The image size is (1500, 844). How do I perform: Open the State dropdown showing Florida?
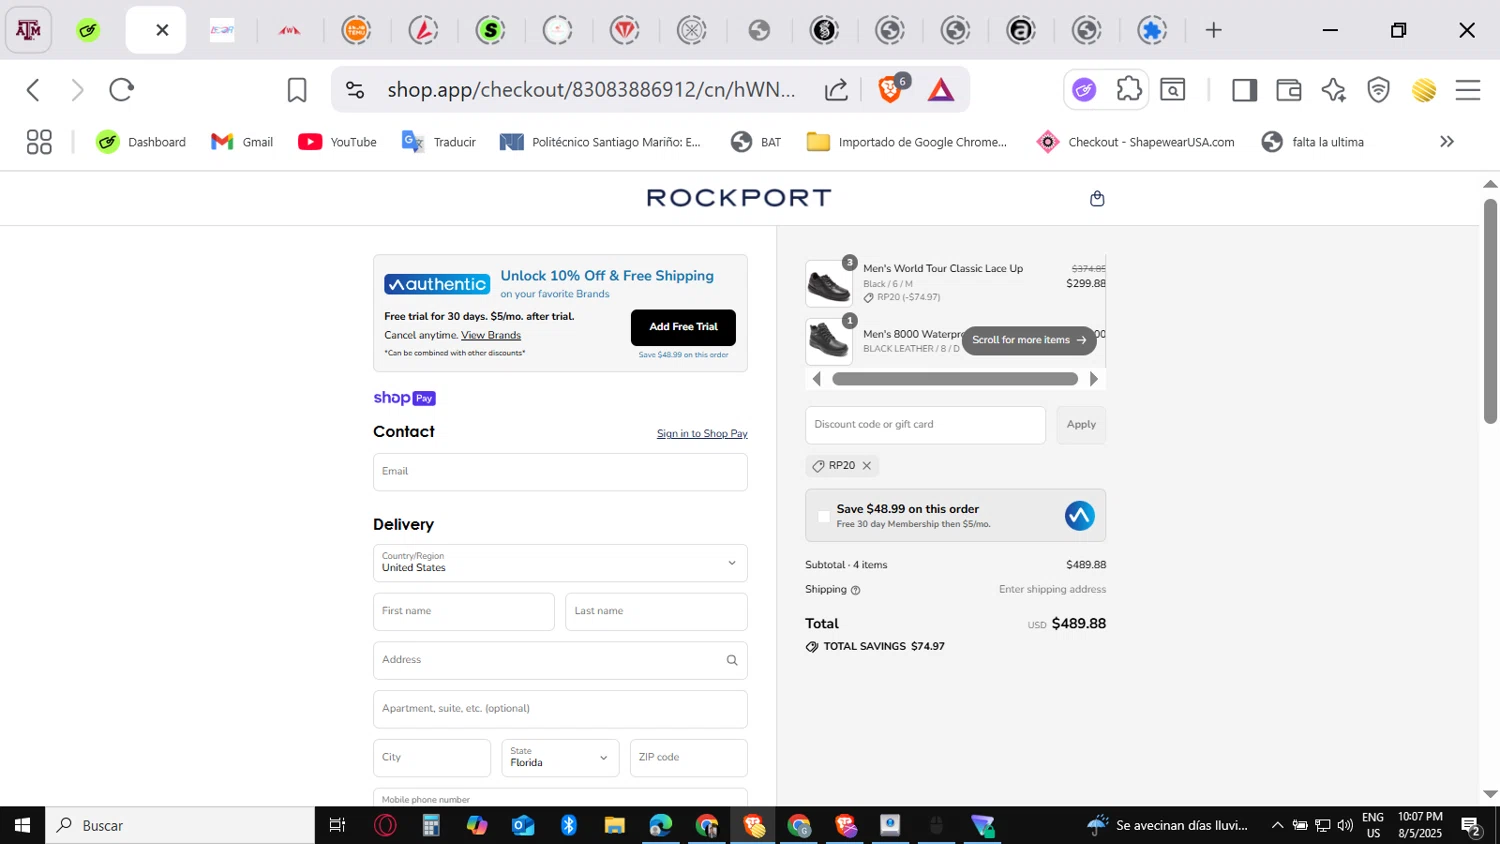click(560, 758)
